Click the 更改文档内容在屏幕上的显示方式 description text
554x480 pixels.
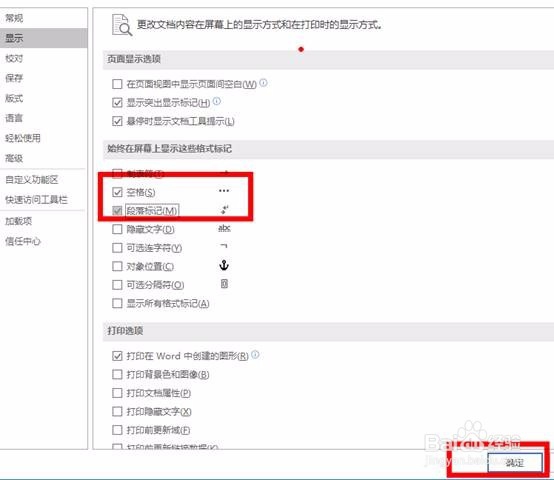[x=259, y=25]
